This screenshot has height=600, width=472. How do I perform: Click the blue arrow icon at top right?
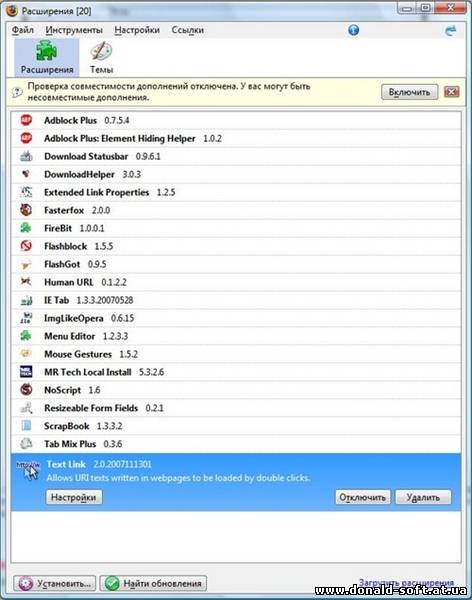tap(451, 31)
